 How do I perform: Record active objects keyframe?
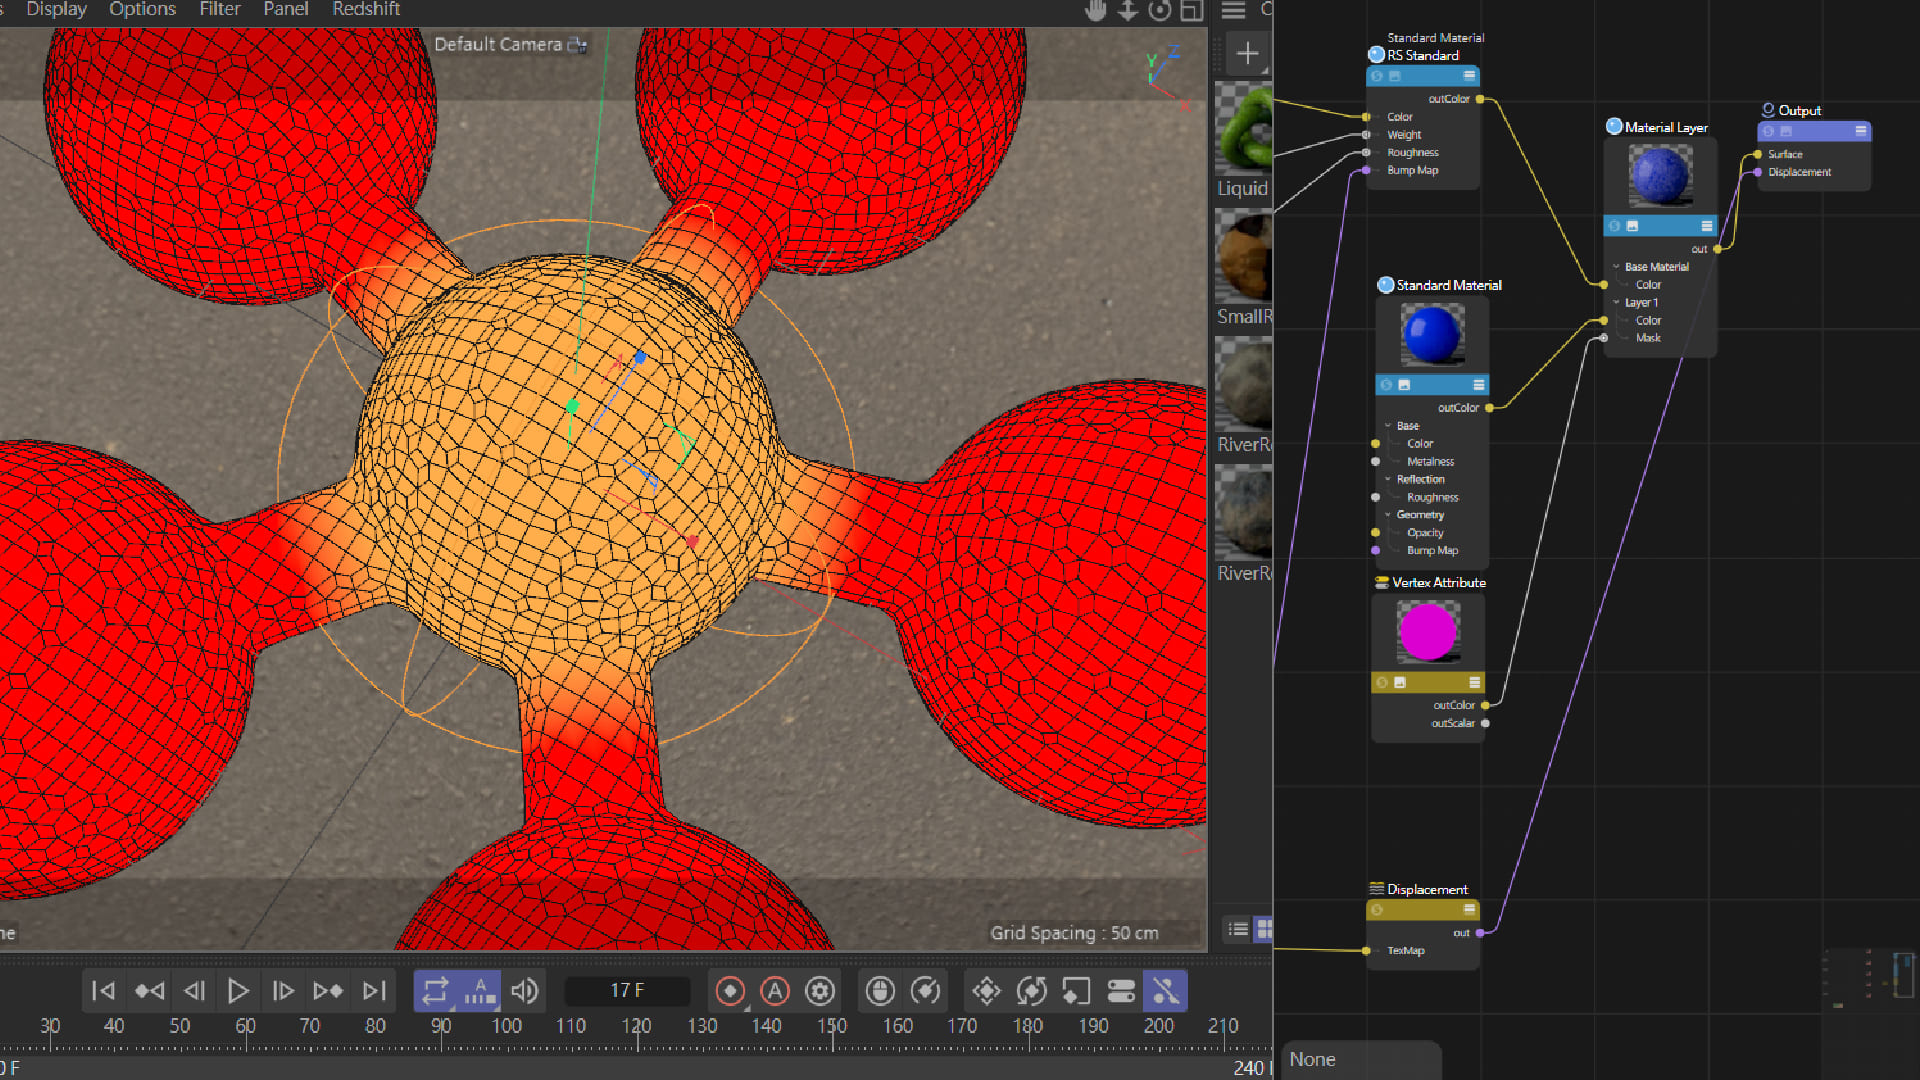[x=730, y=991]
